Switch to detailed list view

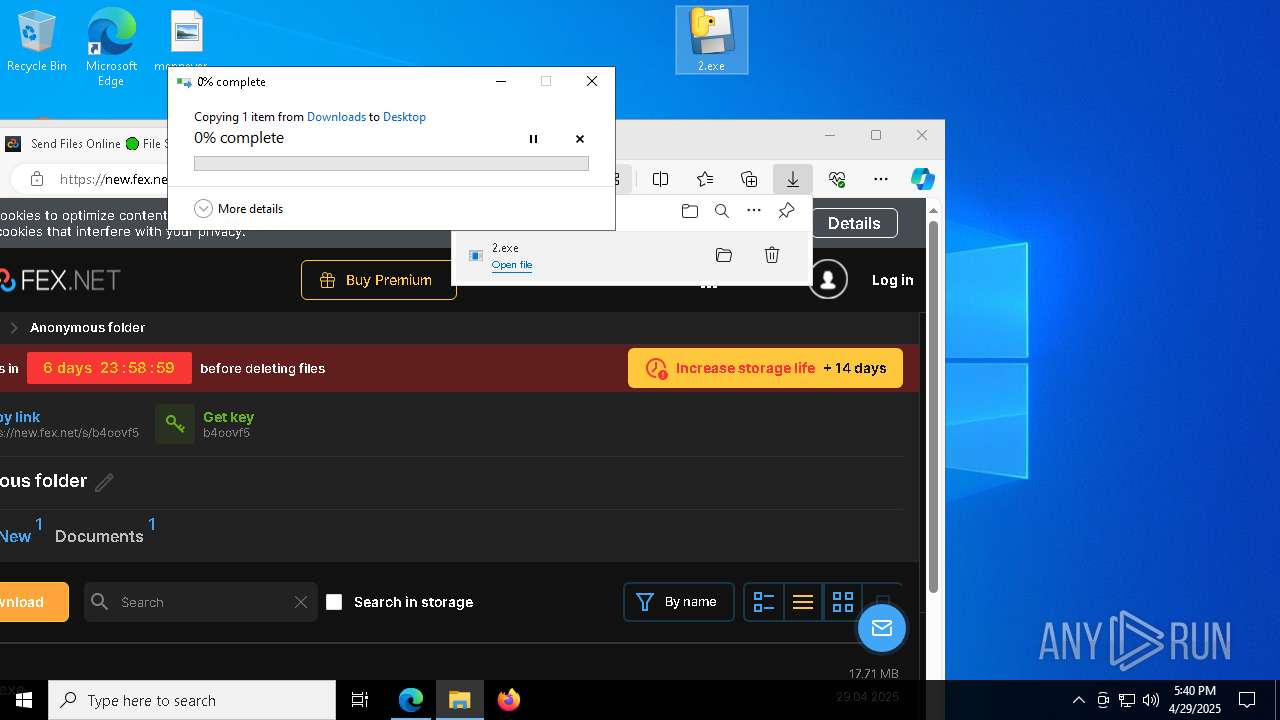(x=764, y=602)
